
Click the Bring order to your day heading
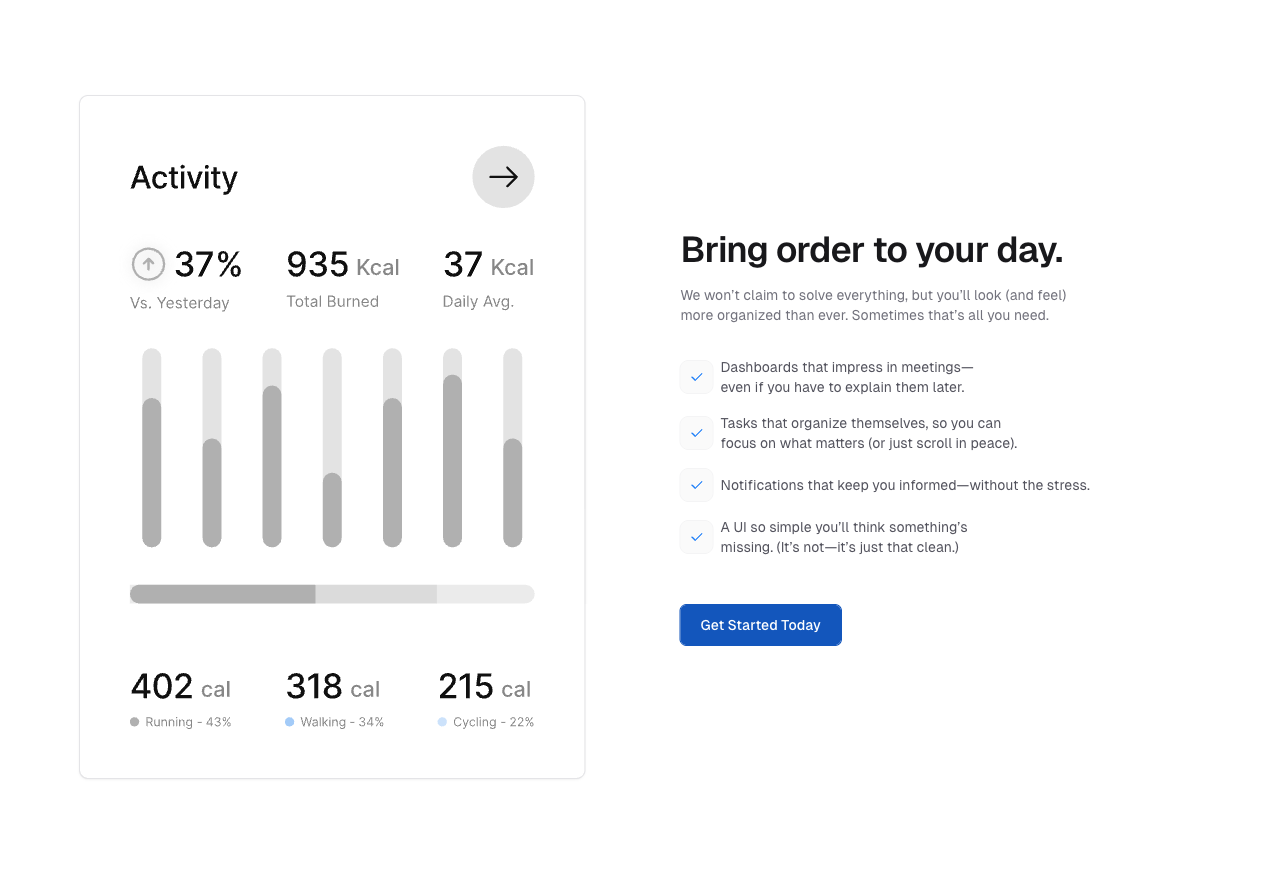pos(871,250)
